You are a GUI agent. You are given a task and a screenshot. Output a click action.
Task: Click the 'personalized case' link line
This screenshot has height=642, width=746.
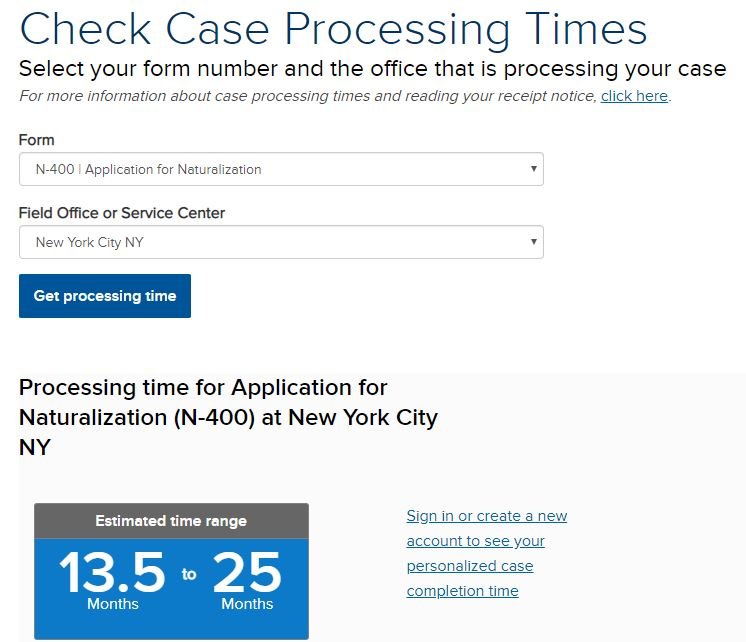[x=470, y=566]
